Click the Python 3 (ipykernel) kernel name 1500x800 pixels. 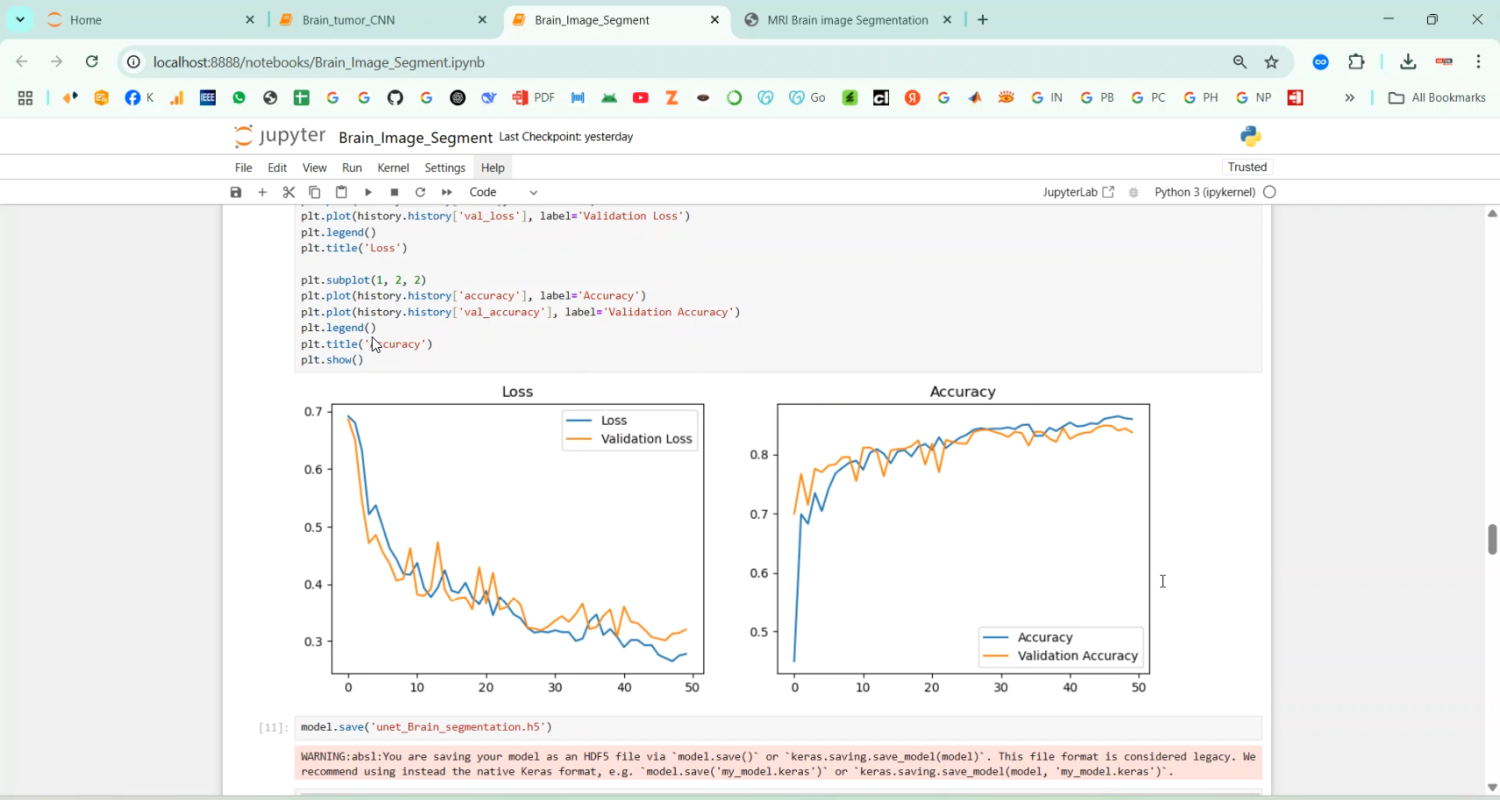(x=1203, y=192)
